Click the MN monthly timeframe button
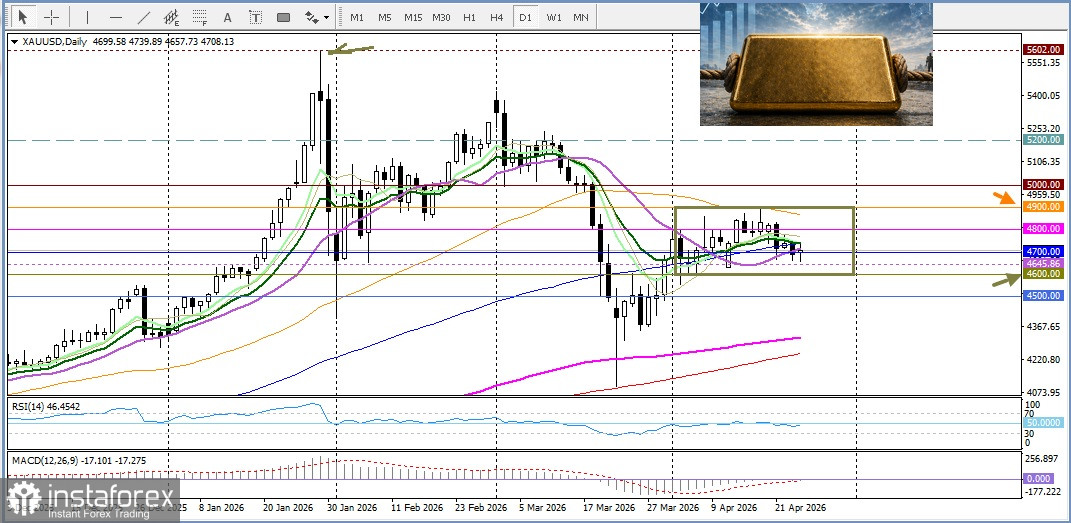The height and width of the screenshot is (523, 1071). [580, 17]
